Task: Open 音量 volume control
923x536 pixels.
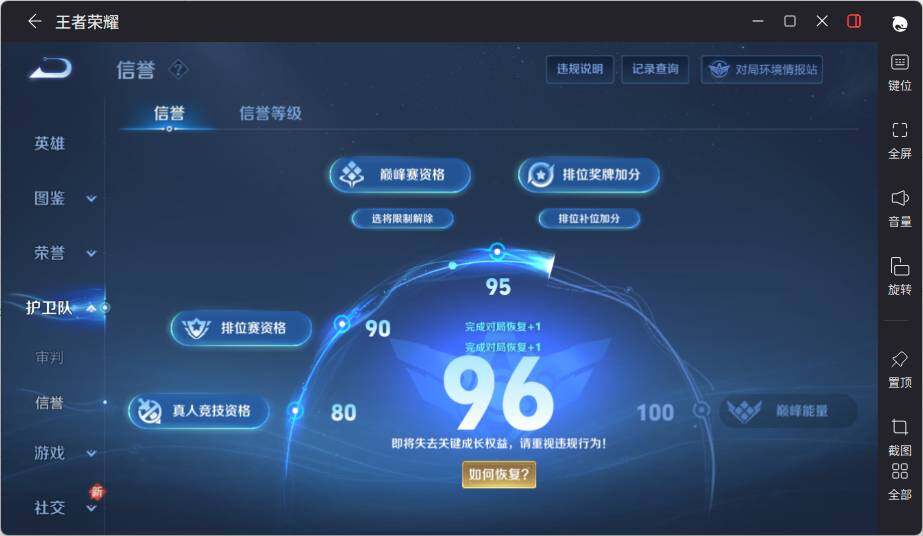Action: [x=899, y=198]
